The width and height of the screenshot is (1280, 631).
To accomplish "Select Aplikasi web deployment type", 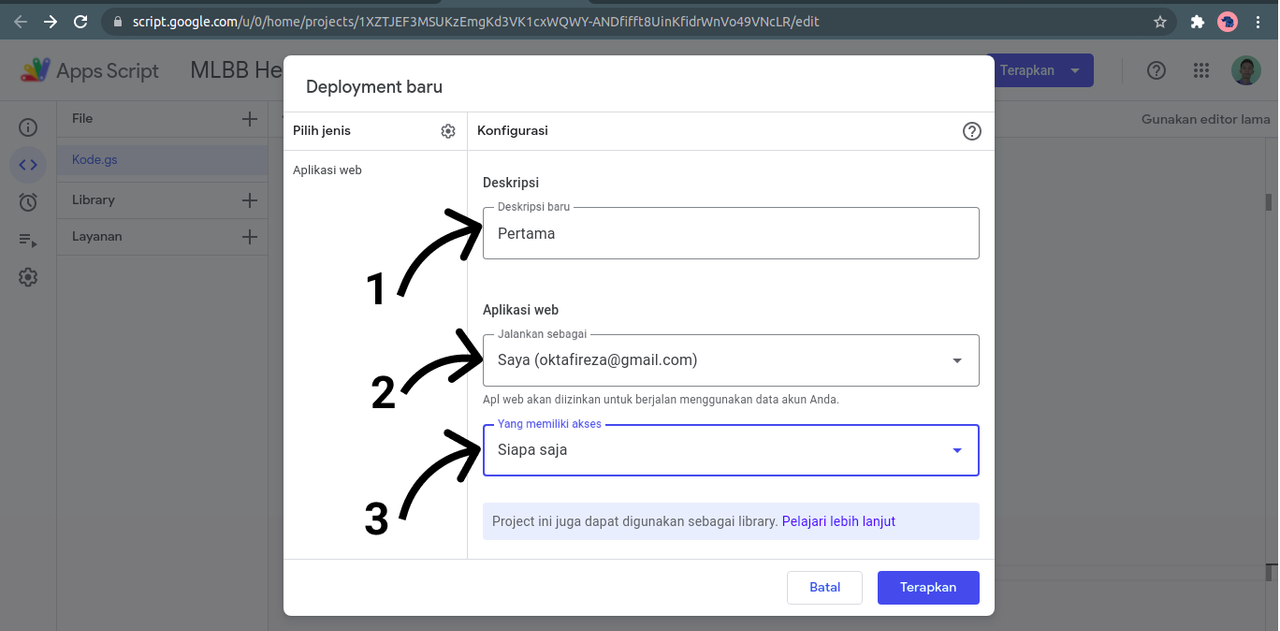I will [327, 170].
